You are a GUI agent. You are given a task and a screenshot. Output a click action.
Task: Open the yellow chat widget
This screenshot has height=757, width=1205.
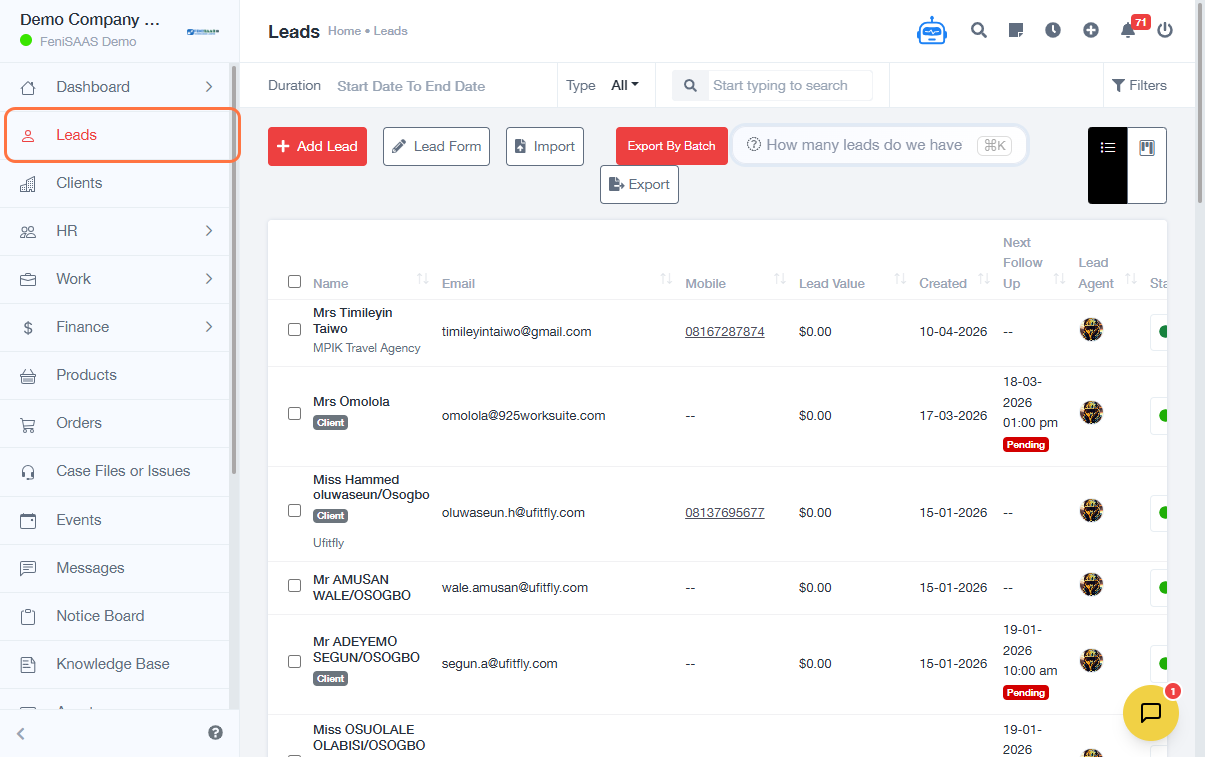point(1150,712)
